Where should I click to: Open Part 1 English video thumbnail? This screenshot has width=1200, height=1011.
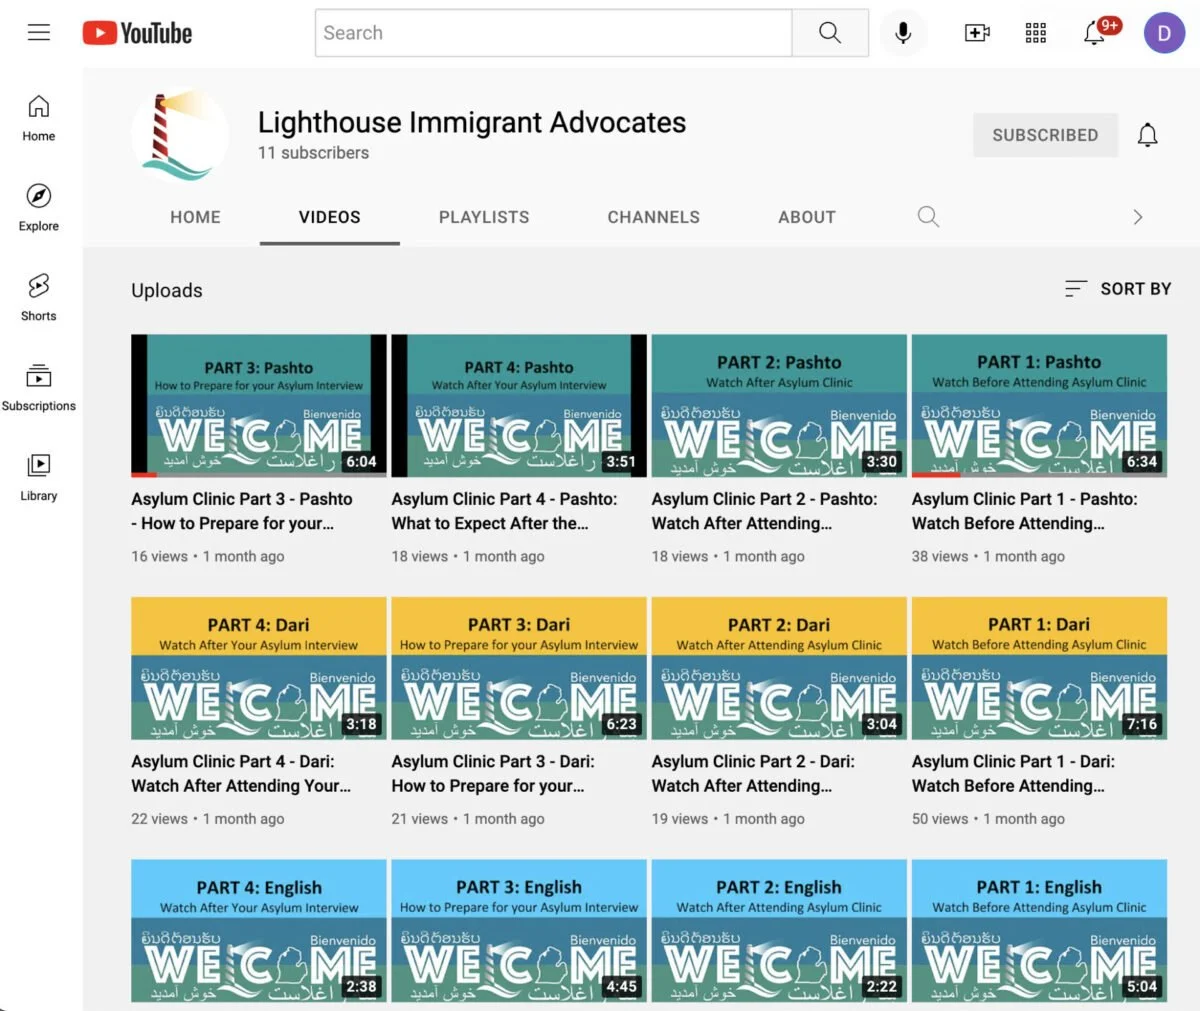coord(1039,931)
